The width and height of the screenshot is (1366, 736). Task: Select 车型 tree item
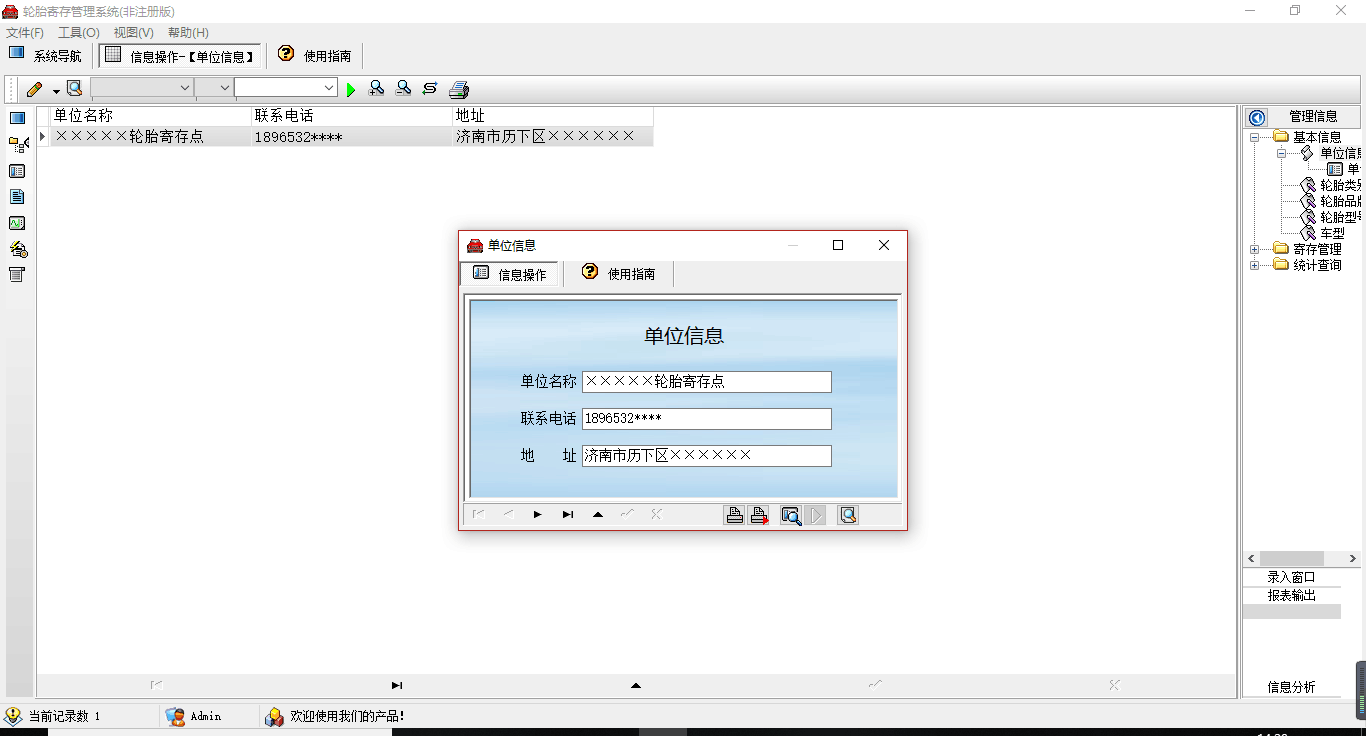pyautogui.click(x=1332, y=233)
